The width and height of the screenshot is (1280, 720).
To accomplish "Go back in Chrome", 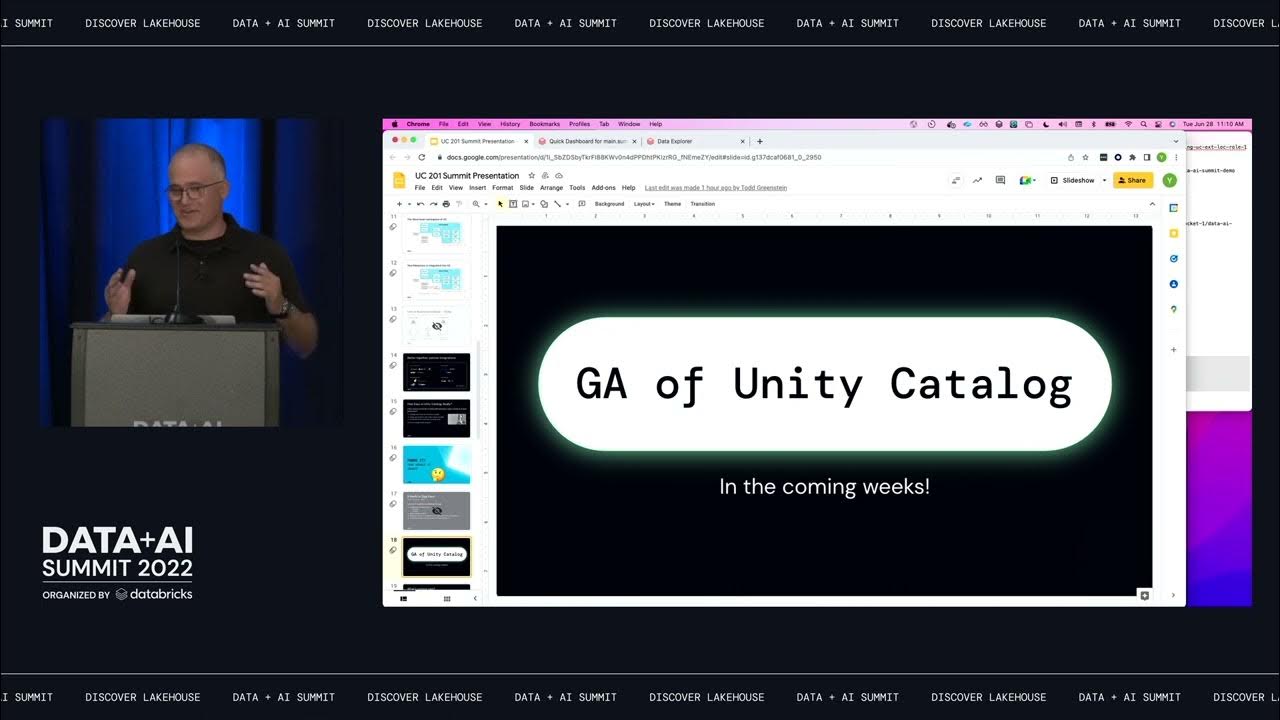I will pyautogui.click(x=393, y=157).
